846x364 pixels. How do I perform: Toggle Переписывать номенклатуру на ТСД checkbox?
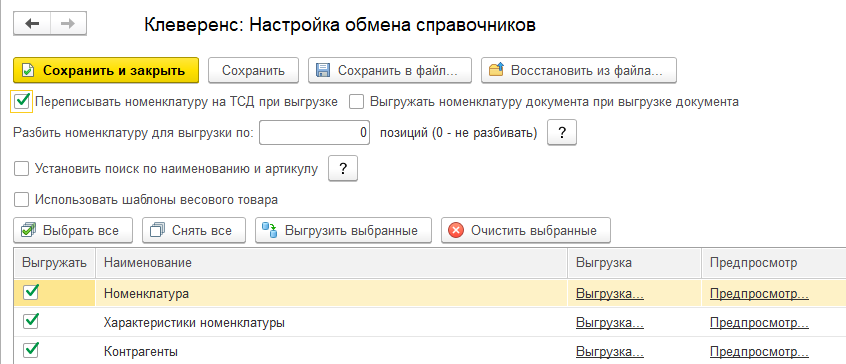pos(22,101)
